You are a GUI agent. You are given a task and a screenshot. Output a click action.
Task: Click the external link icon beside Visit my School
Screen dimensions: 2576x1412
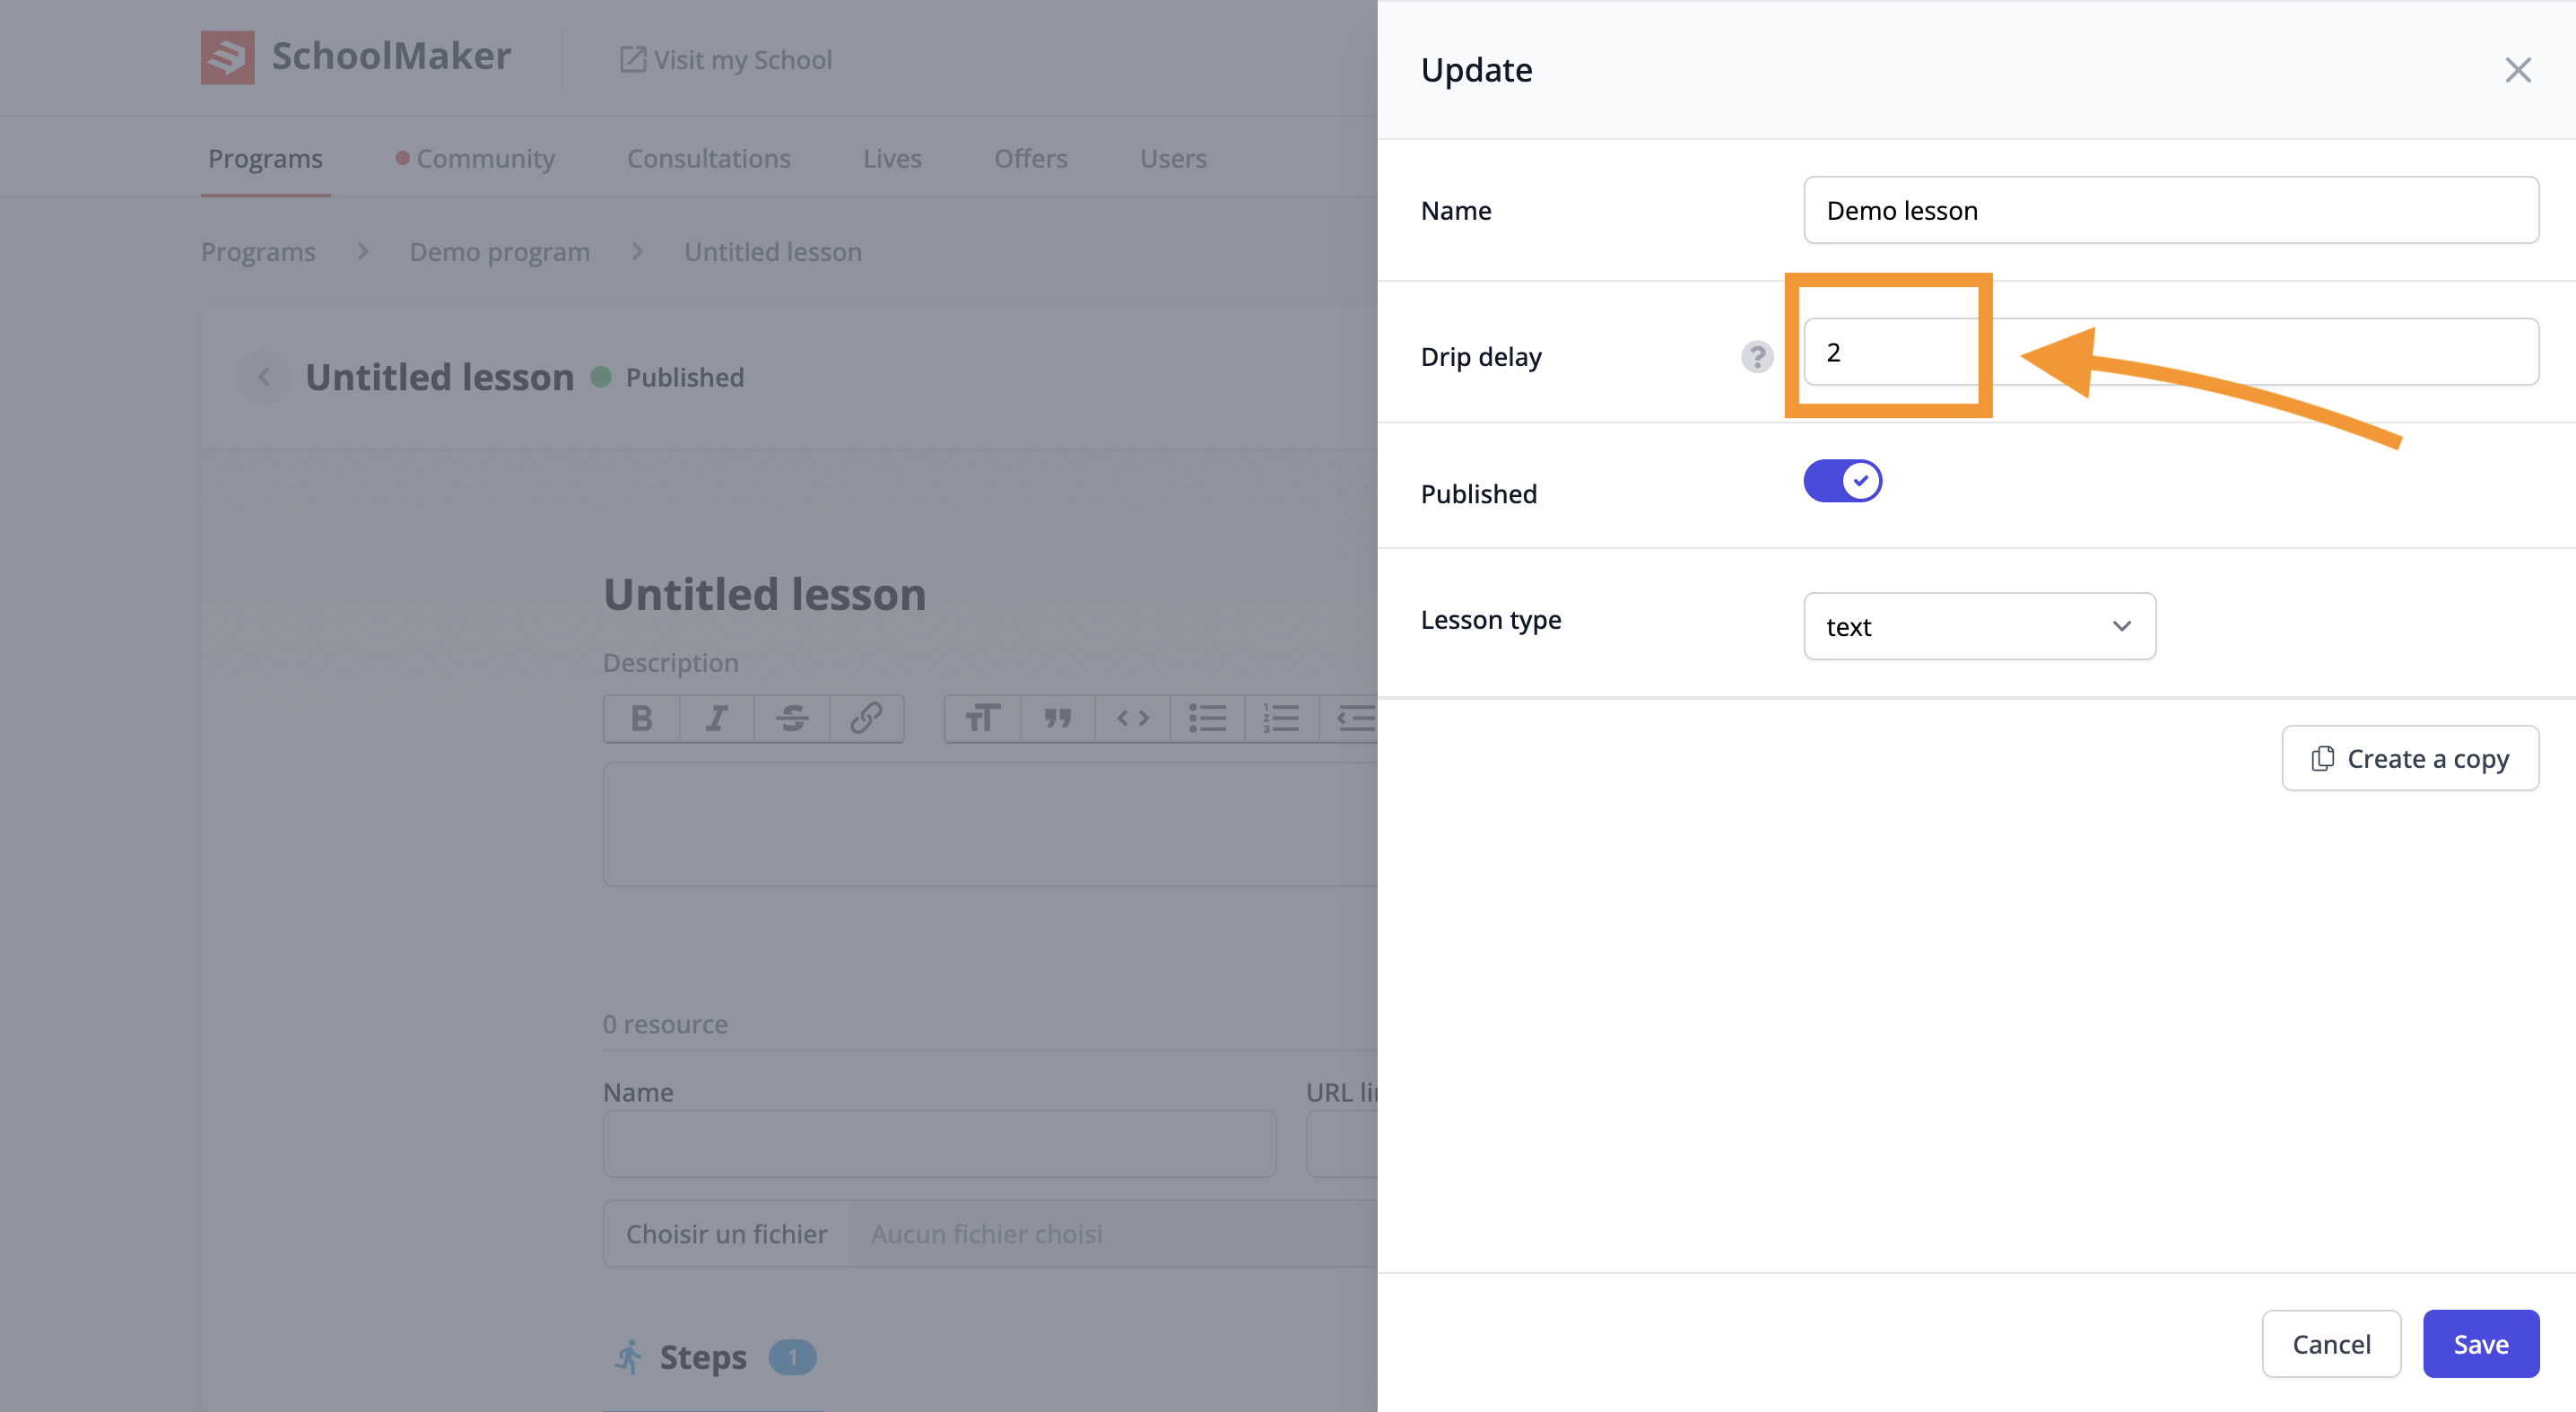click(x=632, y=60)
